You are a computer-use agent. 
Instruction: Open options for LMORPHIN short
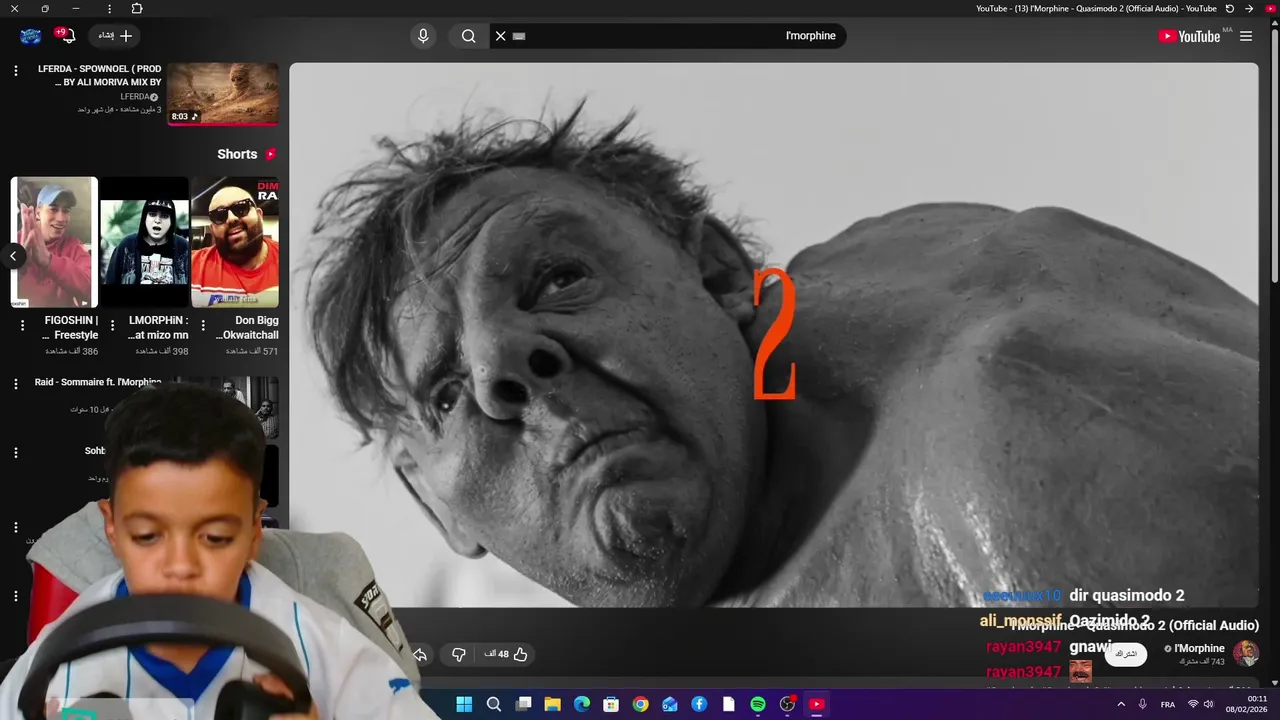(x=112, y=325)
